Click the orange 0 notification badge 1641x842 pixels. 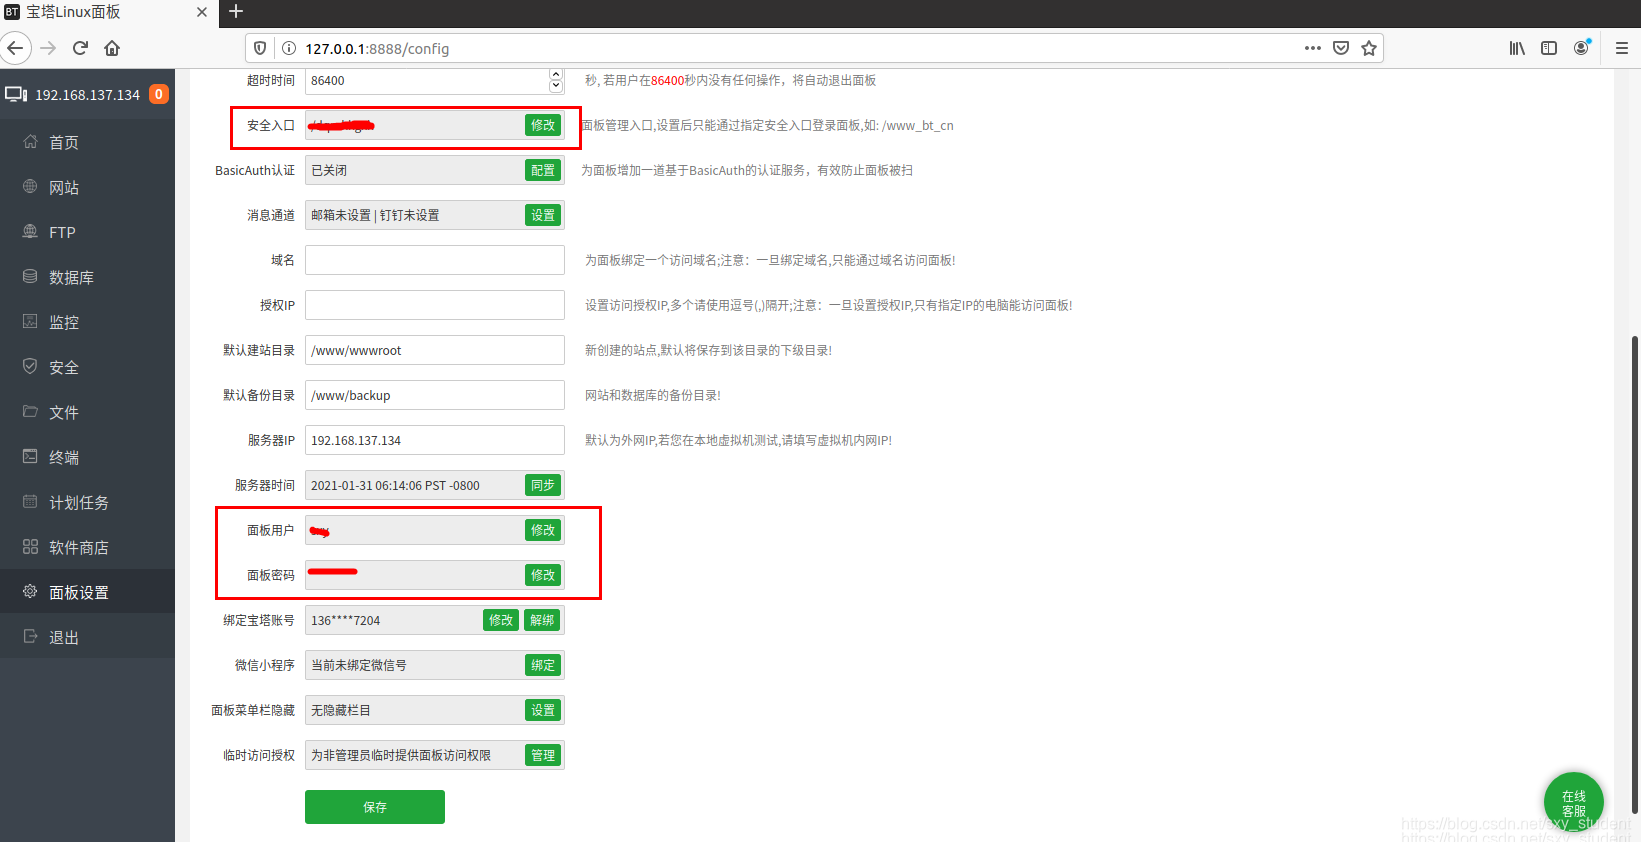point(158,94)
